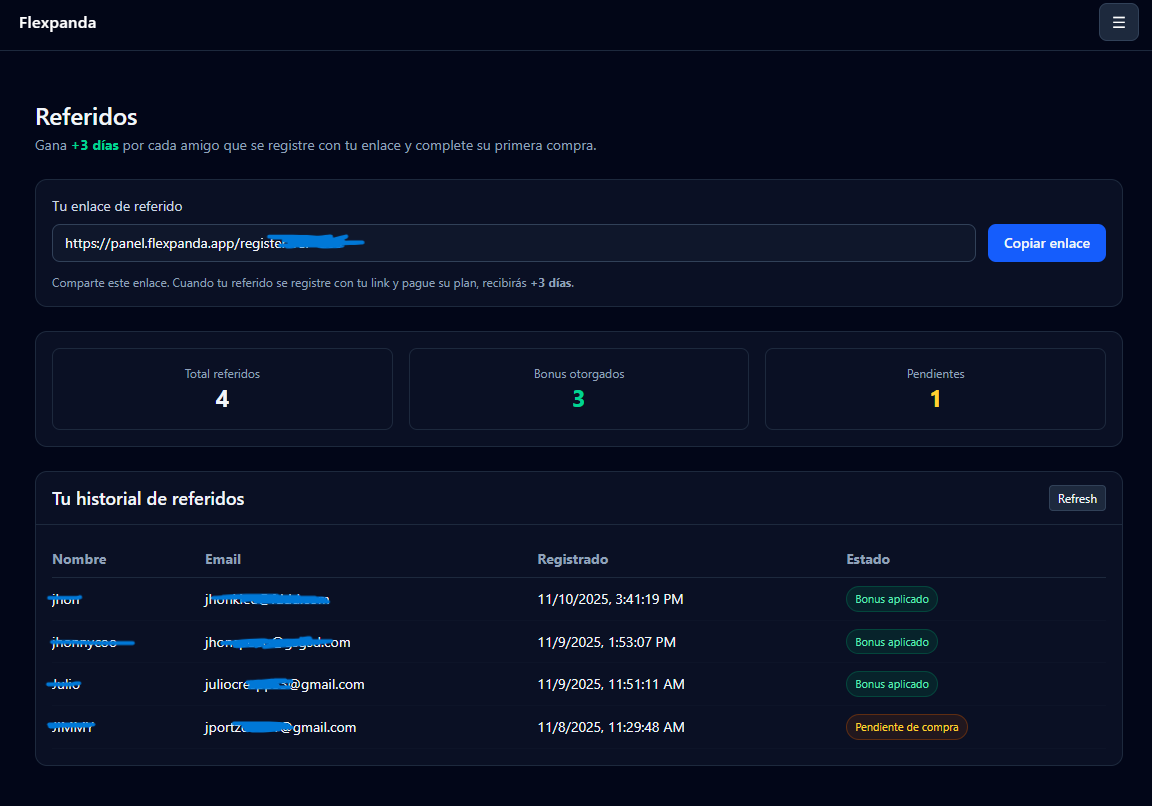Select the 'Pendiente de compra' status badge
The image size is (1152, 806).
click(x=906, y=727)
